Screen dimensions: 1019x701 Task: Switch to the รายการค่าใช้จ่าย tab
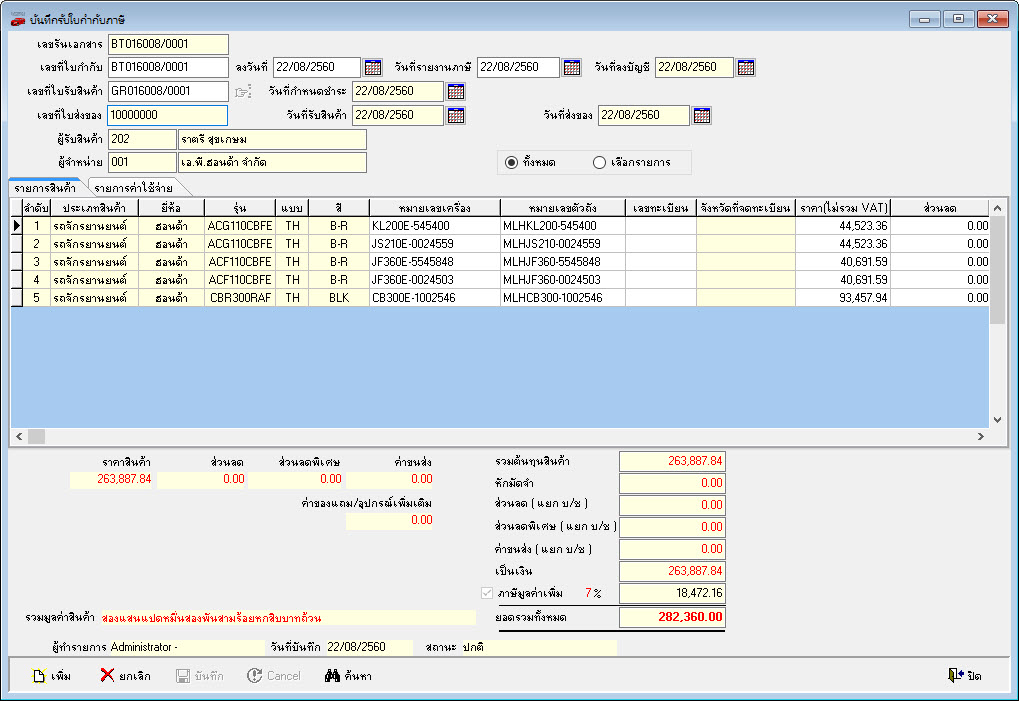click(x=134, y=188)
